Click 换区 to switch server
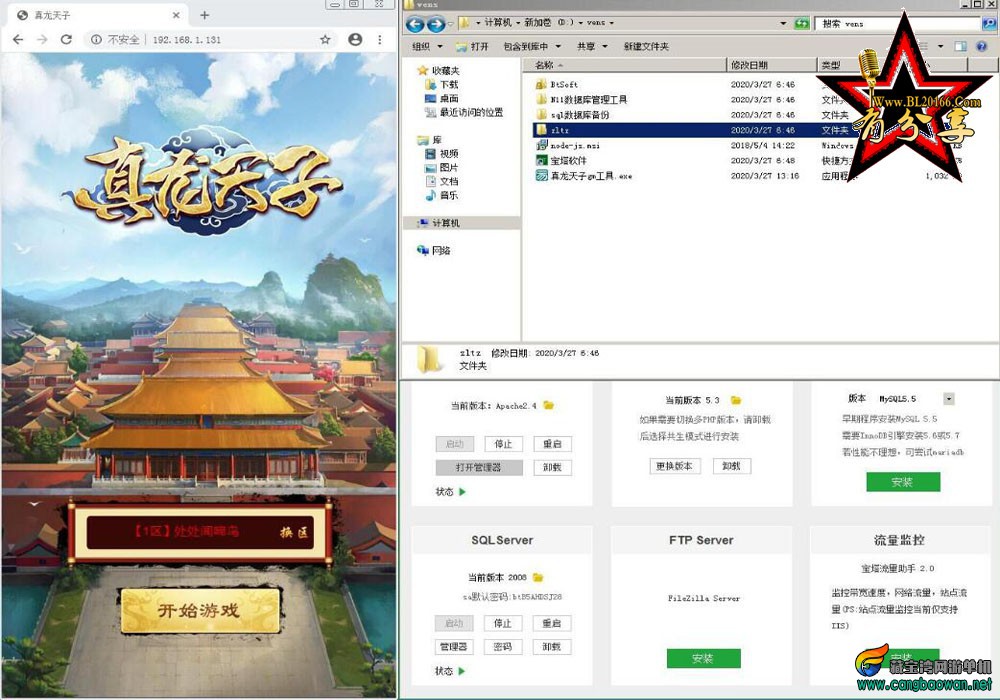This screenshot has width=1000, height=700. pos(294,532)
